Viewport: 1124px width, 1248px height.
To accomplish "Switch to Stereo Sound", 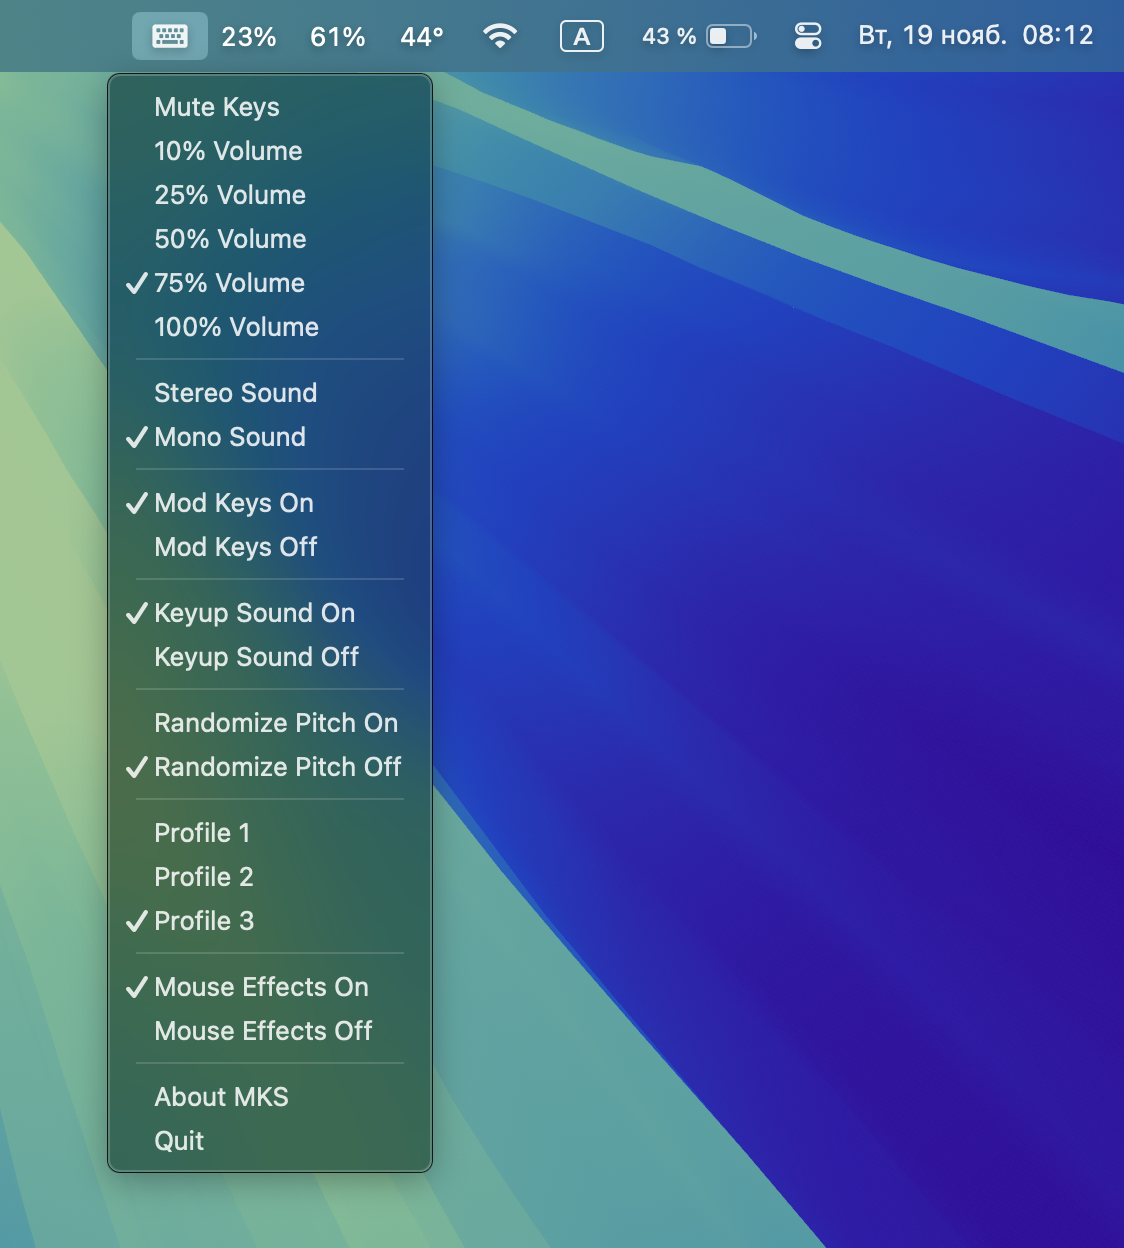I will (235, 393).
